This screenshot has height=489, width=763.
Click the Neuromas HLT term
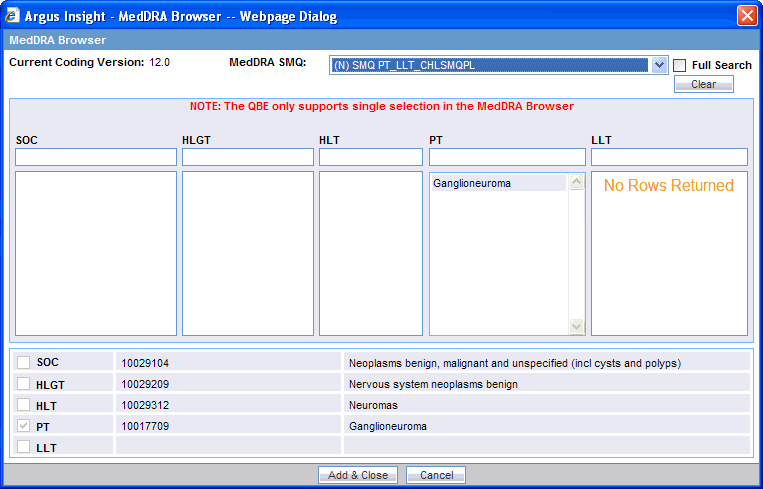tap(373, 405)
